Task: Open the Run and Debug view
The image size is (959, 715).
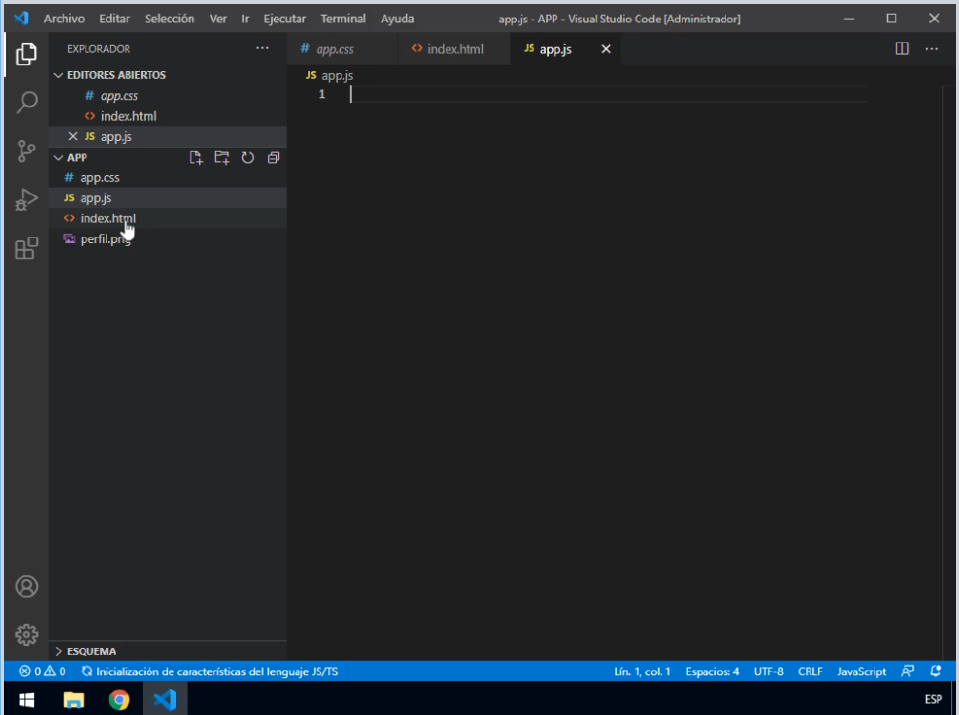Action: (26, 199)
